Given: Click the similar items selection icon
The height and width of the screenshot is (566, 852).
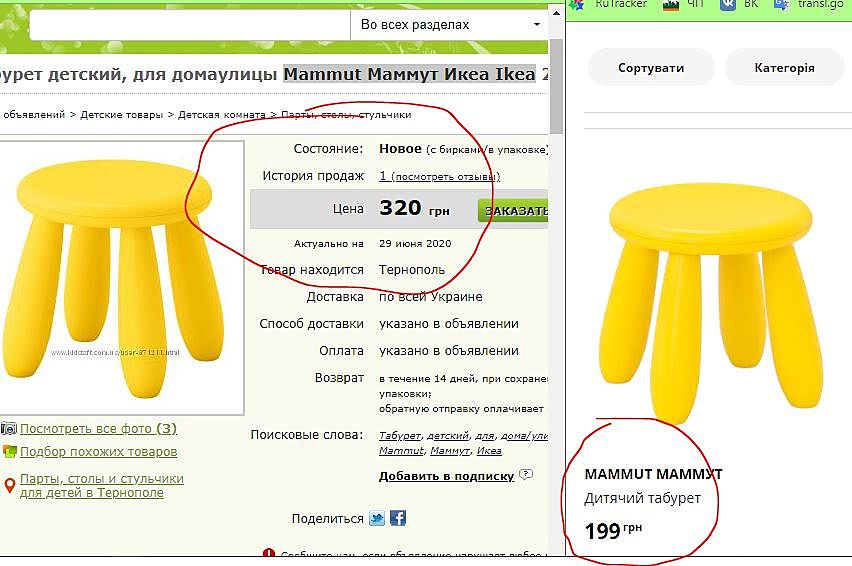Looking at the screenshot, I should tap(9, 451).
